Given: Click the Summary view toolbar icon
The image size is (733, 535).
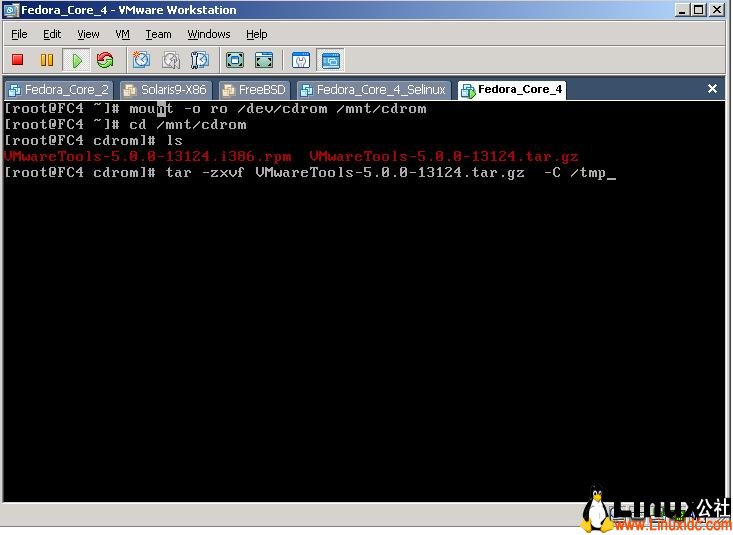Looking at the screenshot, I should click(x=301, y=60).
